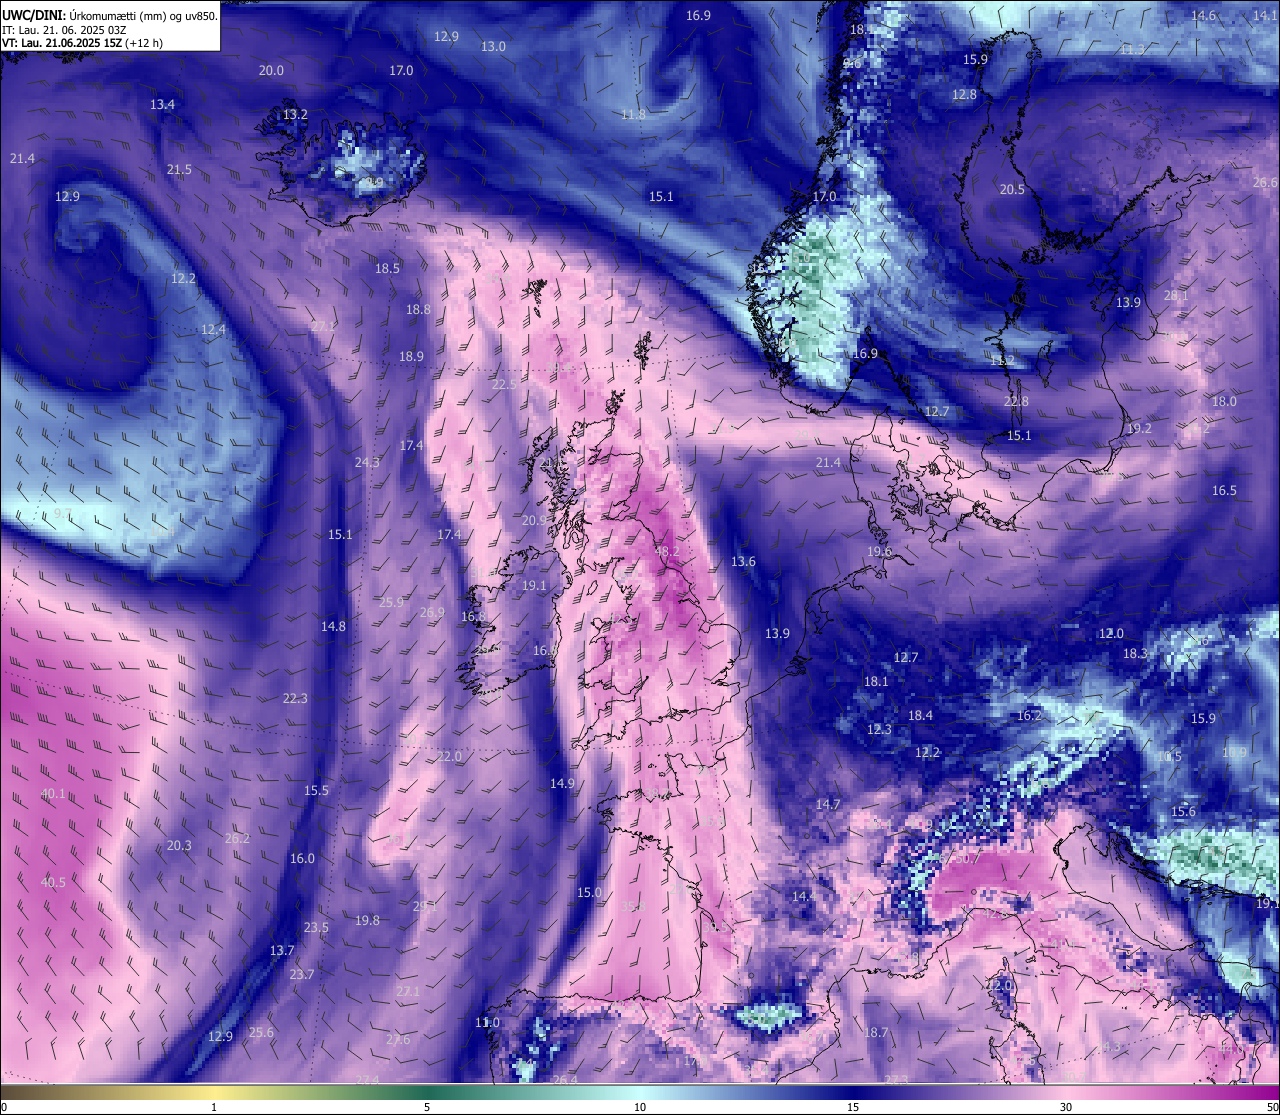Viewport: 1280px width, 1115px height.
Task: Select the 20.5 value over Sweden
Action: coord(1012,189)
